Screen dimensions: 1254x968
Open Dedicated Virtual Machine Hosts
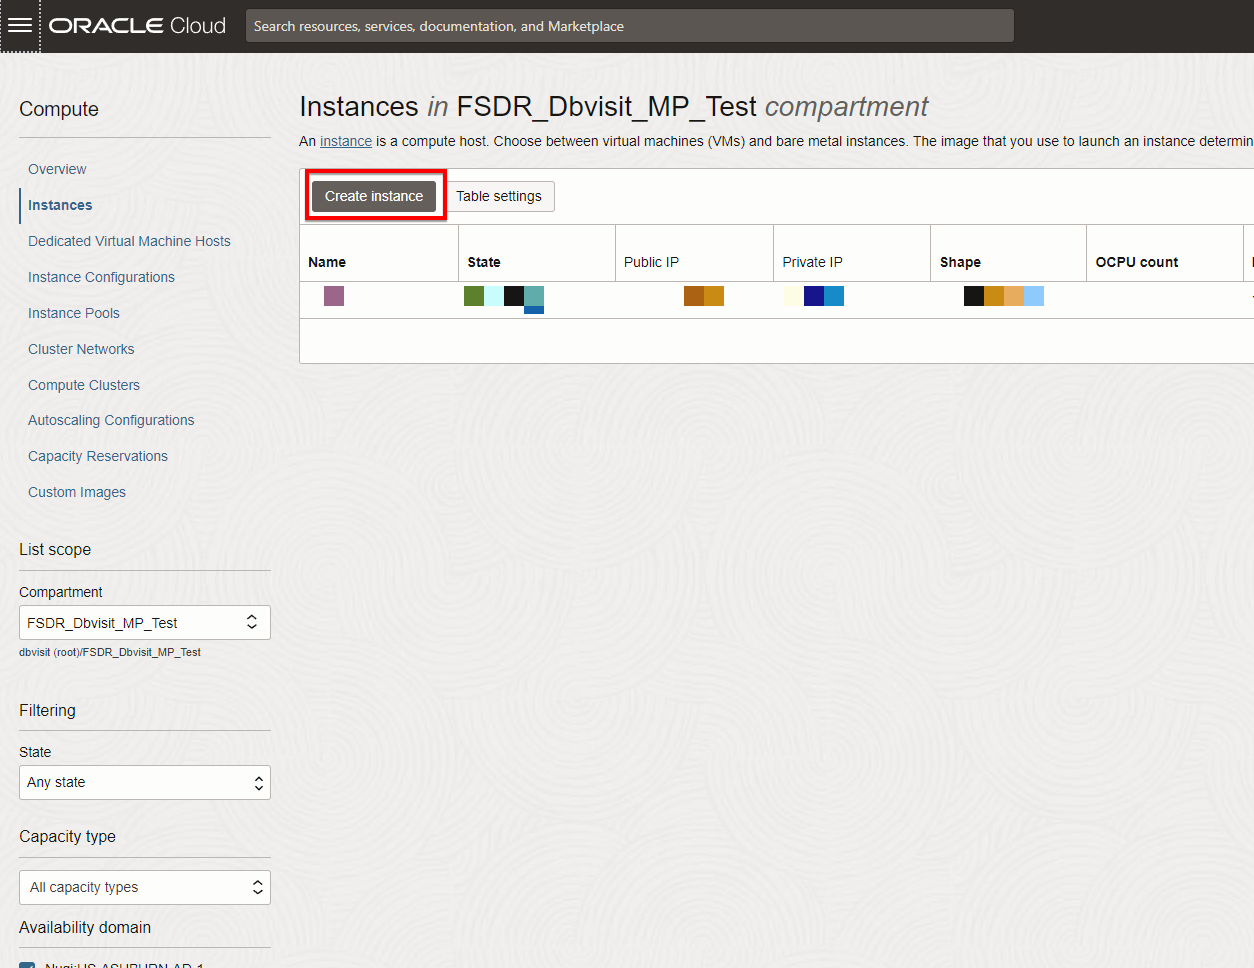point(129,241)
